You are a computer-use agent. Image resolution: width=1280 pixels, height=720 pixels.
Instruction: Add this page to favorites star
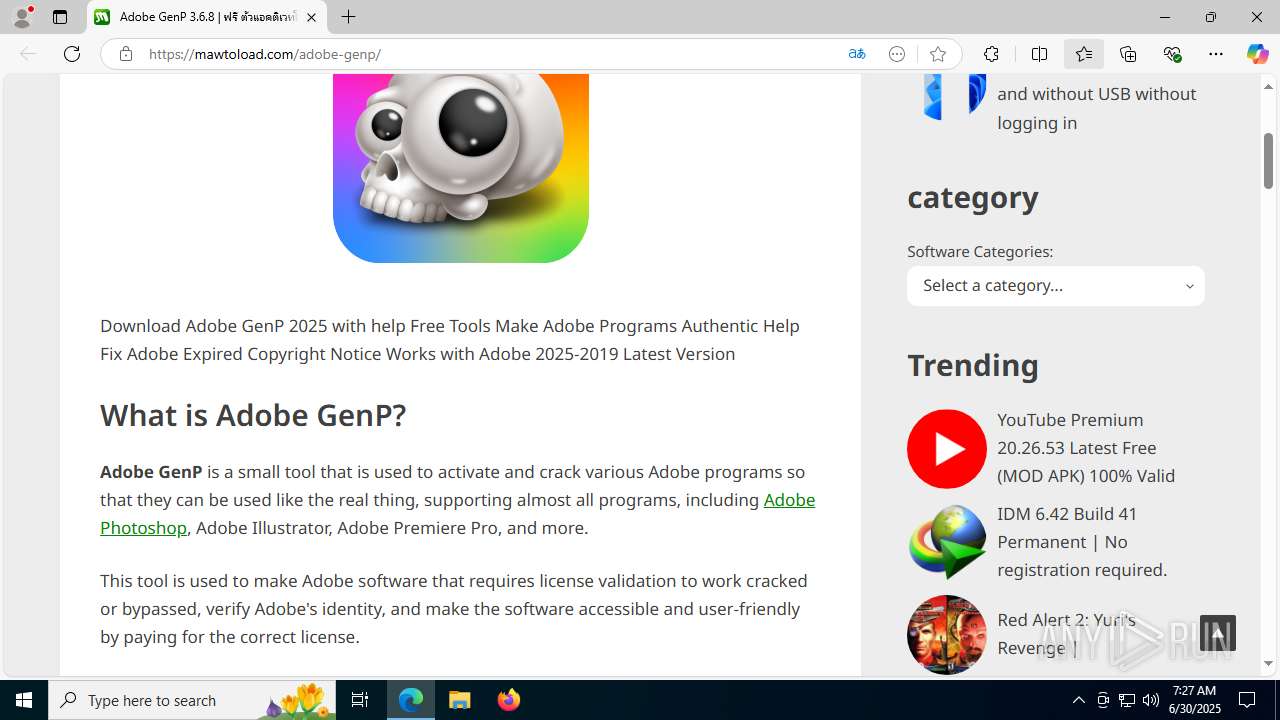point(937,54)
